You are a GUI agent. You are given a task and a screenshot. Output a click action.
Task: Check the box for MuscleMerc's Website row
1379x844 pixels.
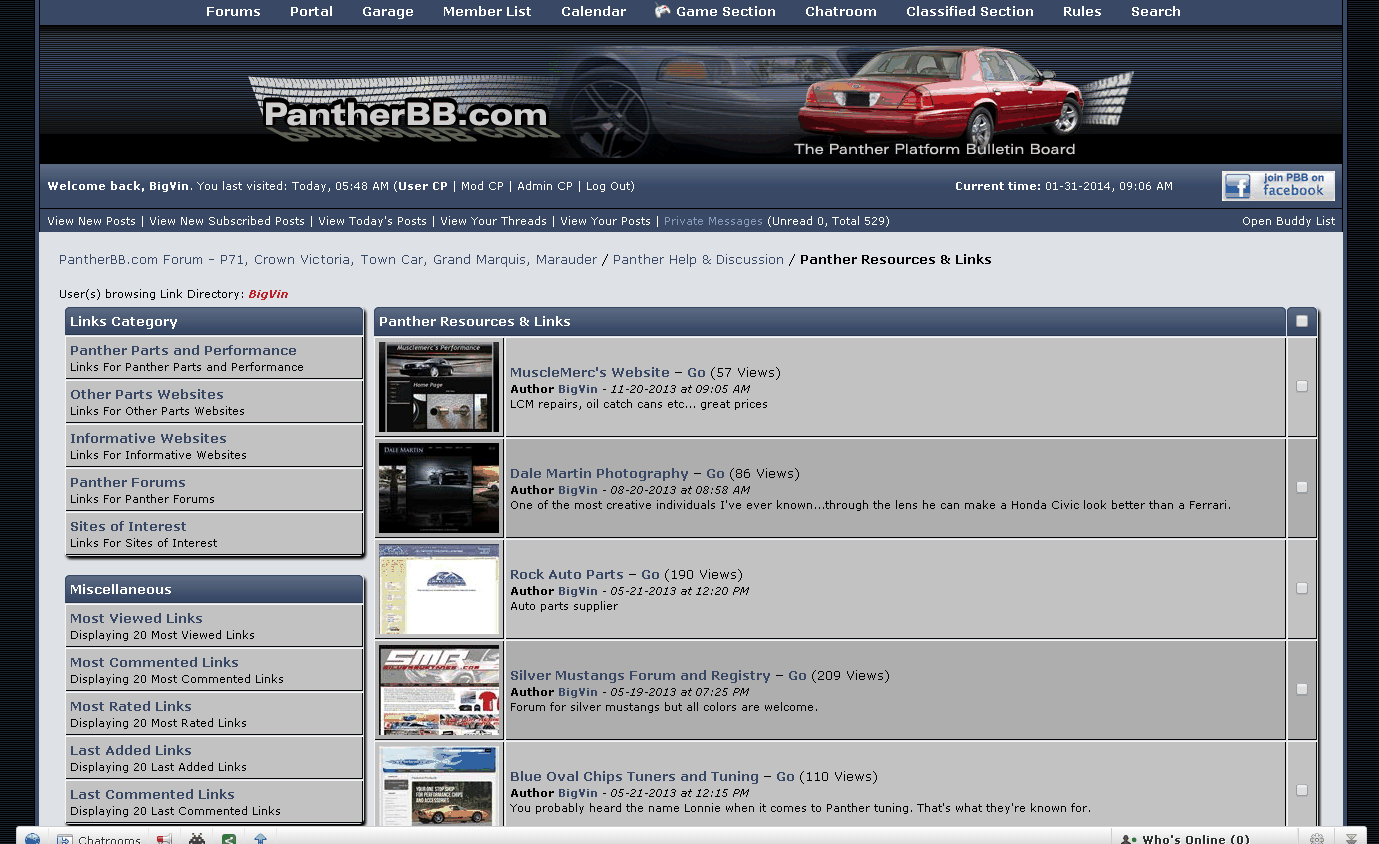tap(1301, 386)
